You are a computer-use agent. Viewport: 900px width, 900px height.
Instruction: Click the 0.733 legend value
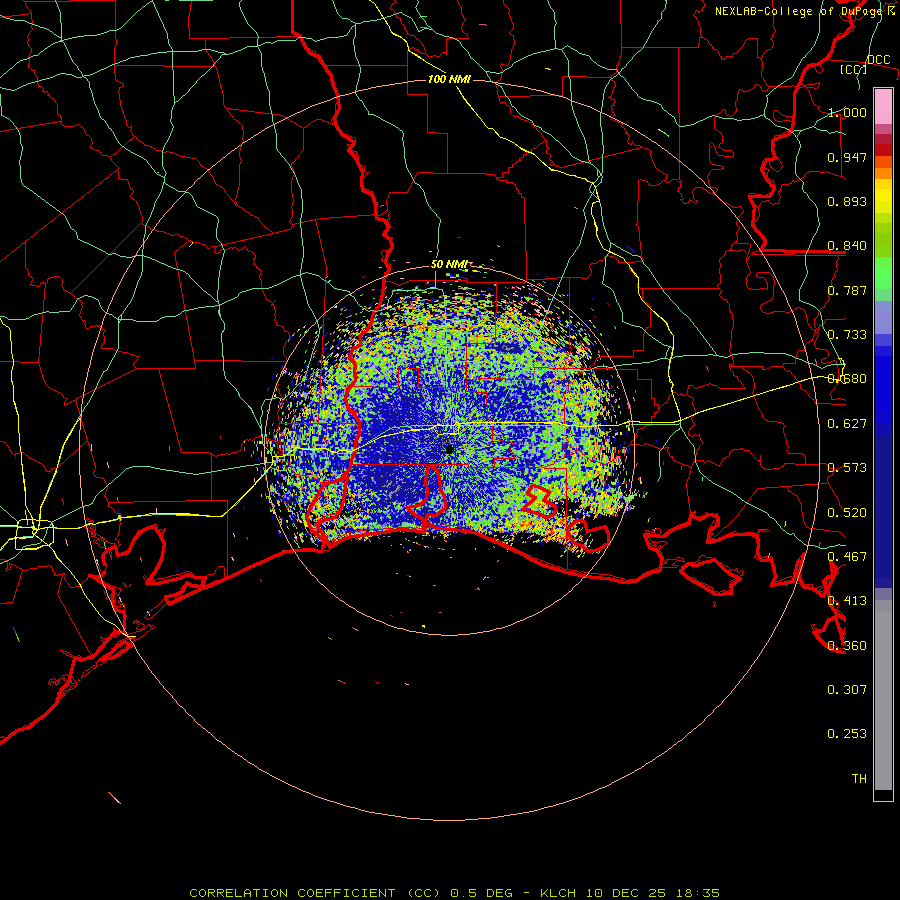point(847,335)
